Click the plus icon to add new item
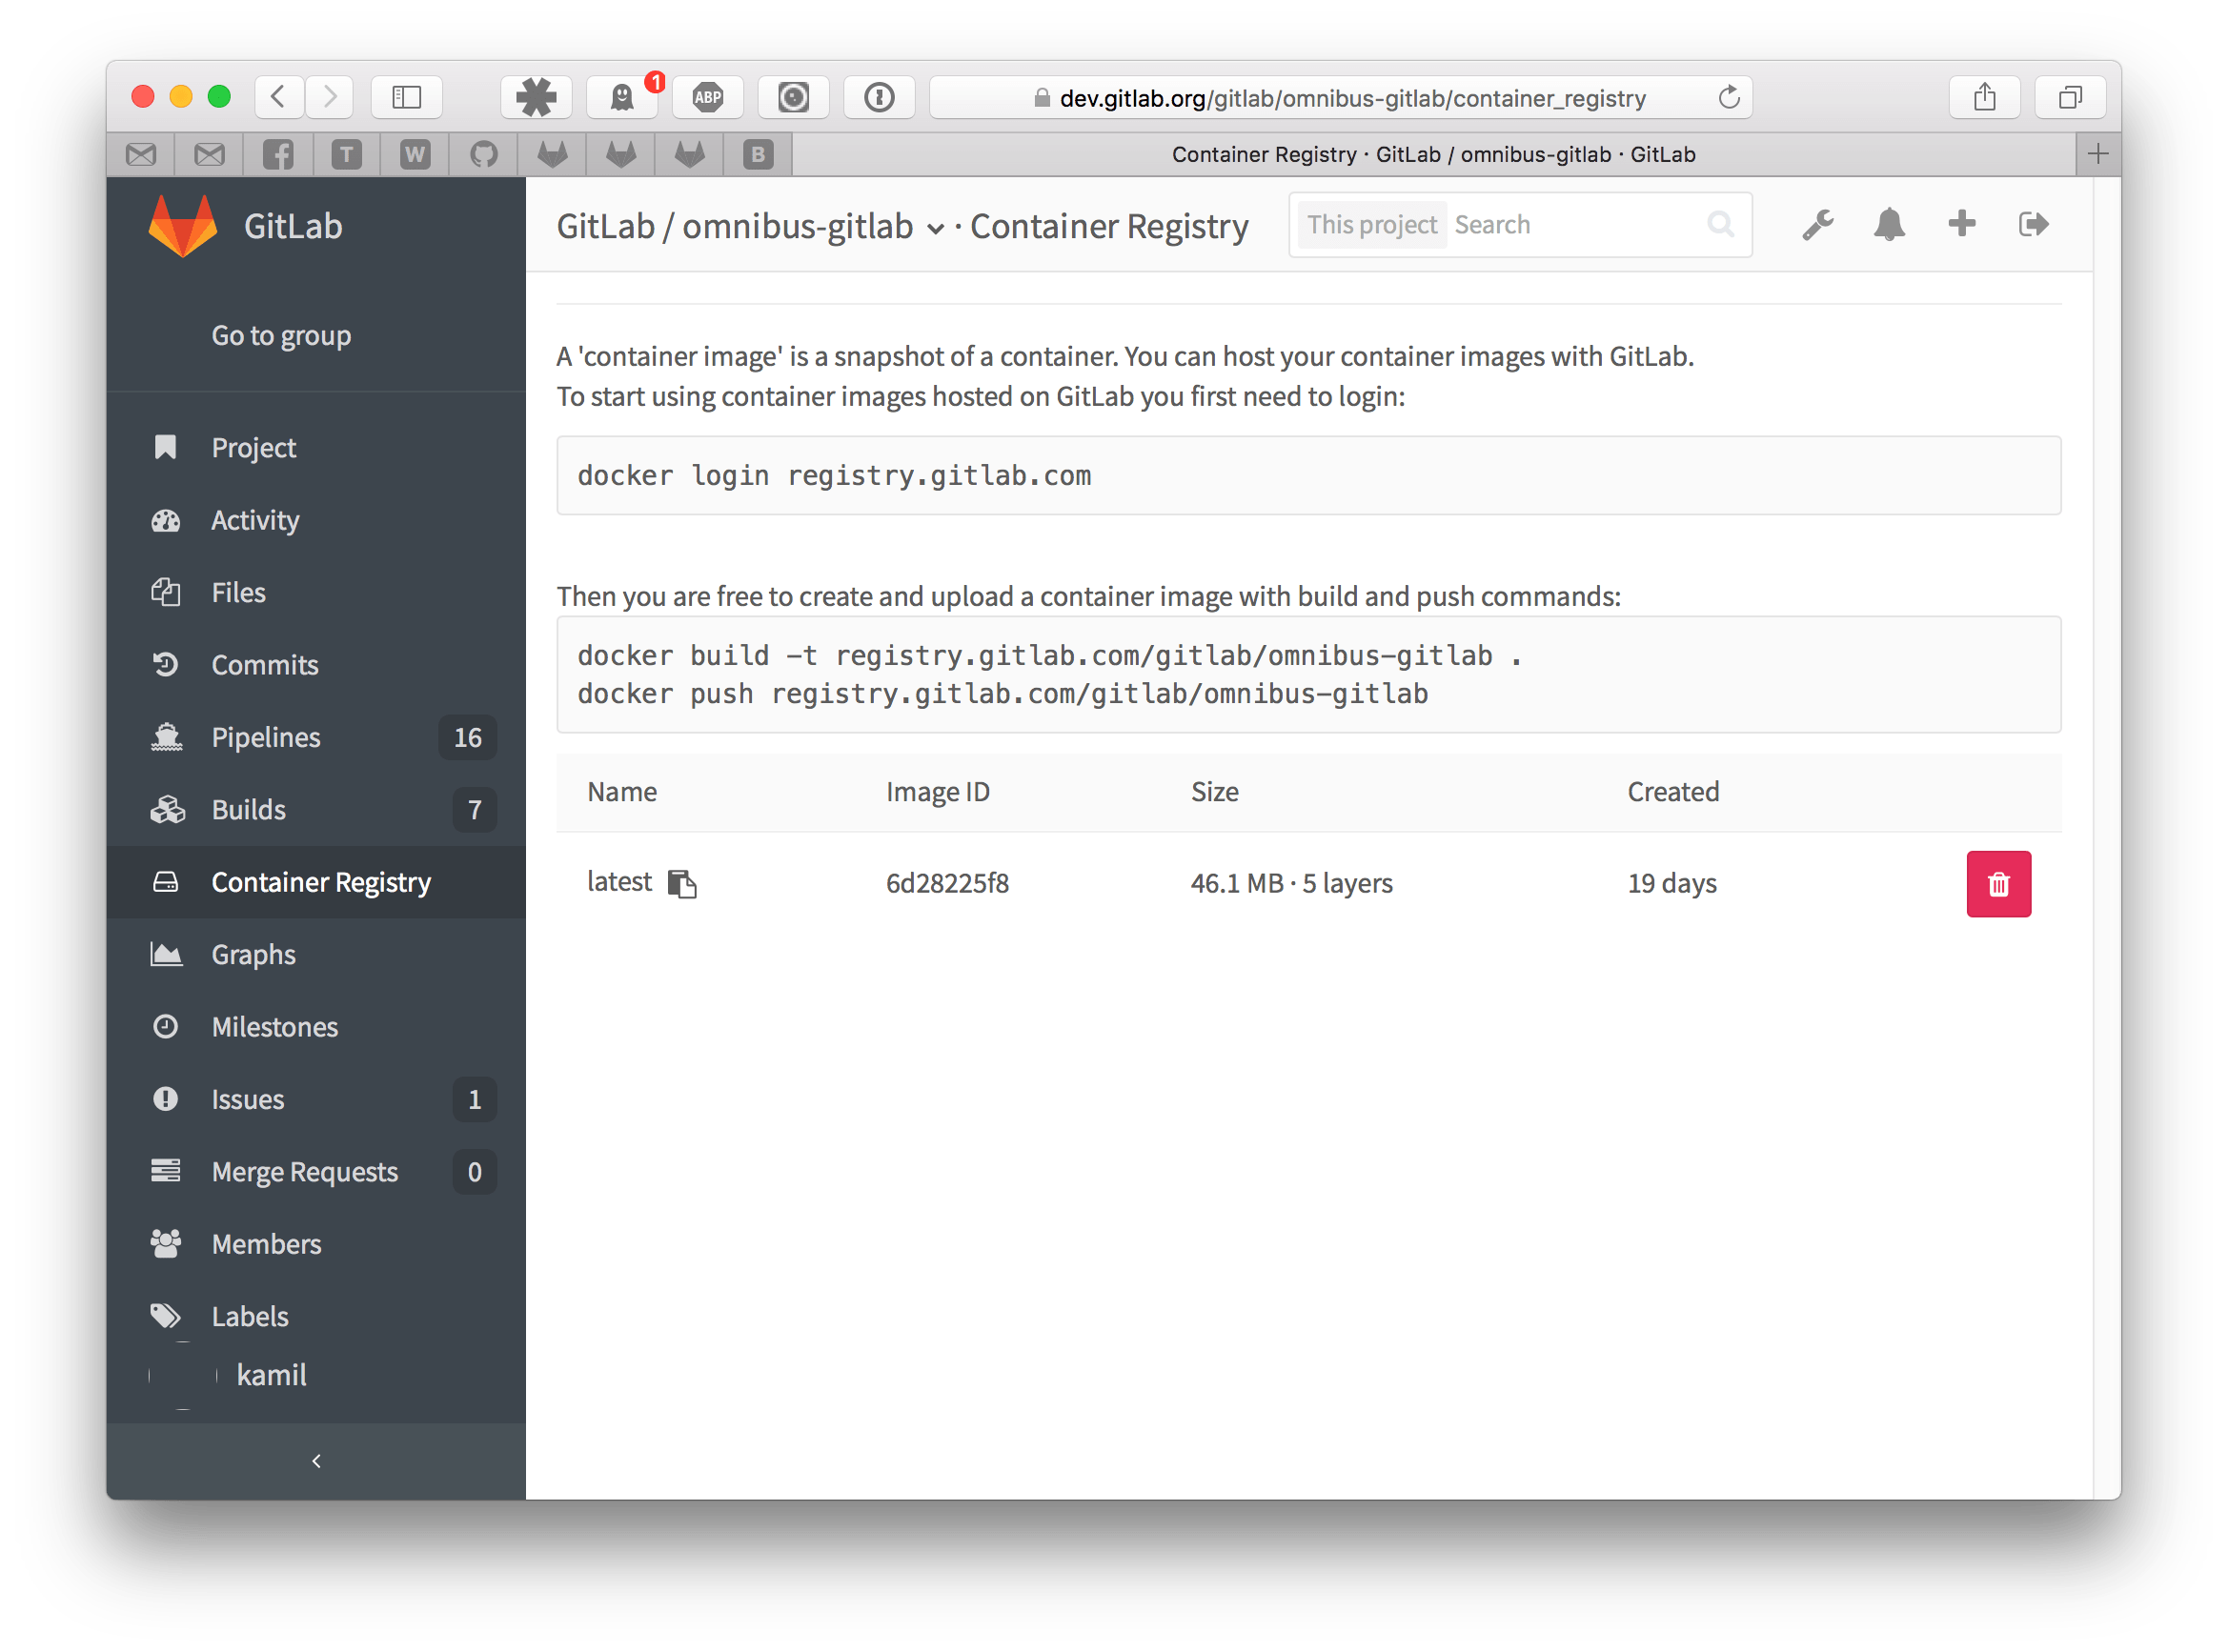The height and width of the screenshot is (1652, 2228). pos(1962,226)
